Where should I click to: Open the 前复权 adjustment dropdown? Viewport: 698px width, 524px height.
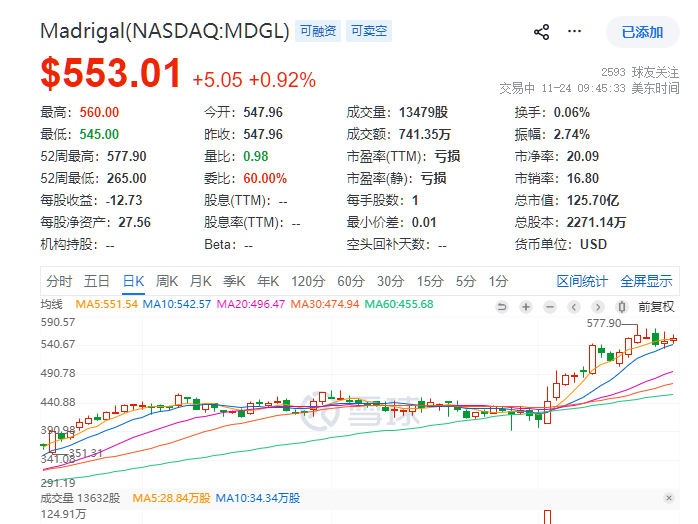656,307
